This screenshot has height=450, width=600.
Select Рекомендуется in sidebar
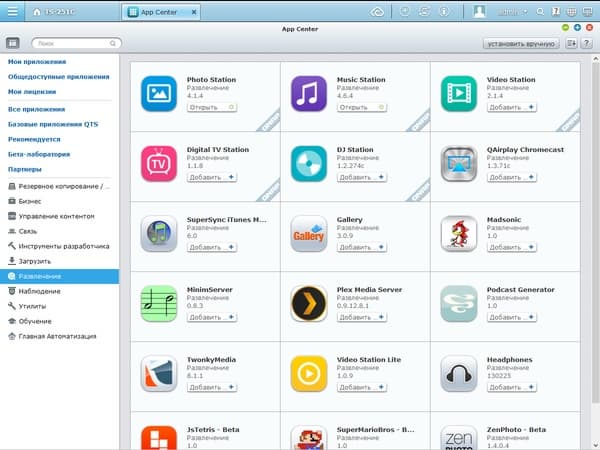[x=34, y=139]
